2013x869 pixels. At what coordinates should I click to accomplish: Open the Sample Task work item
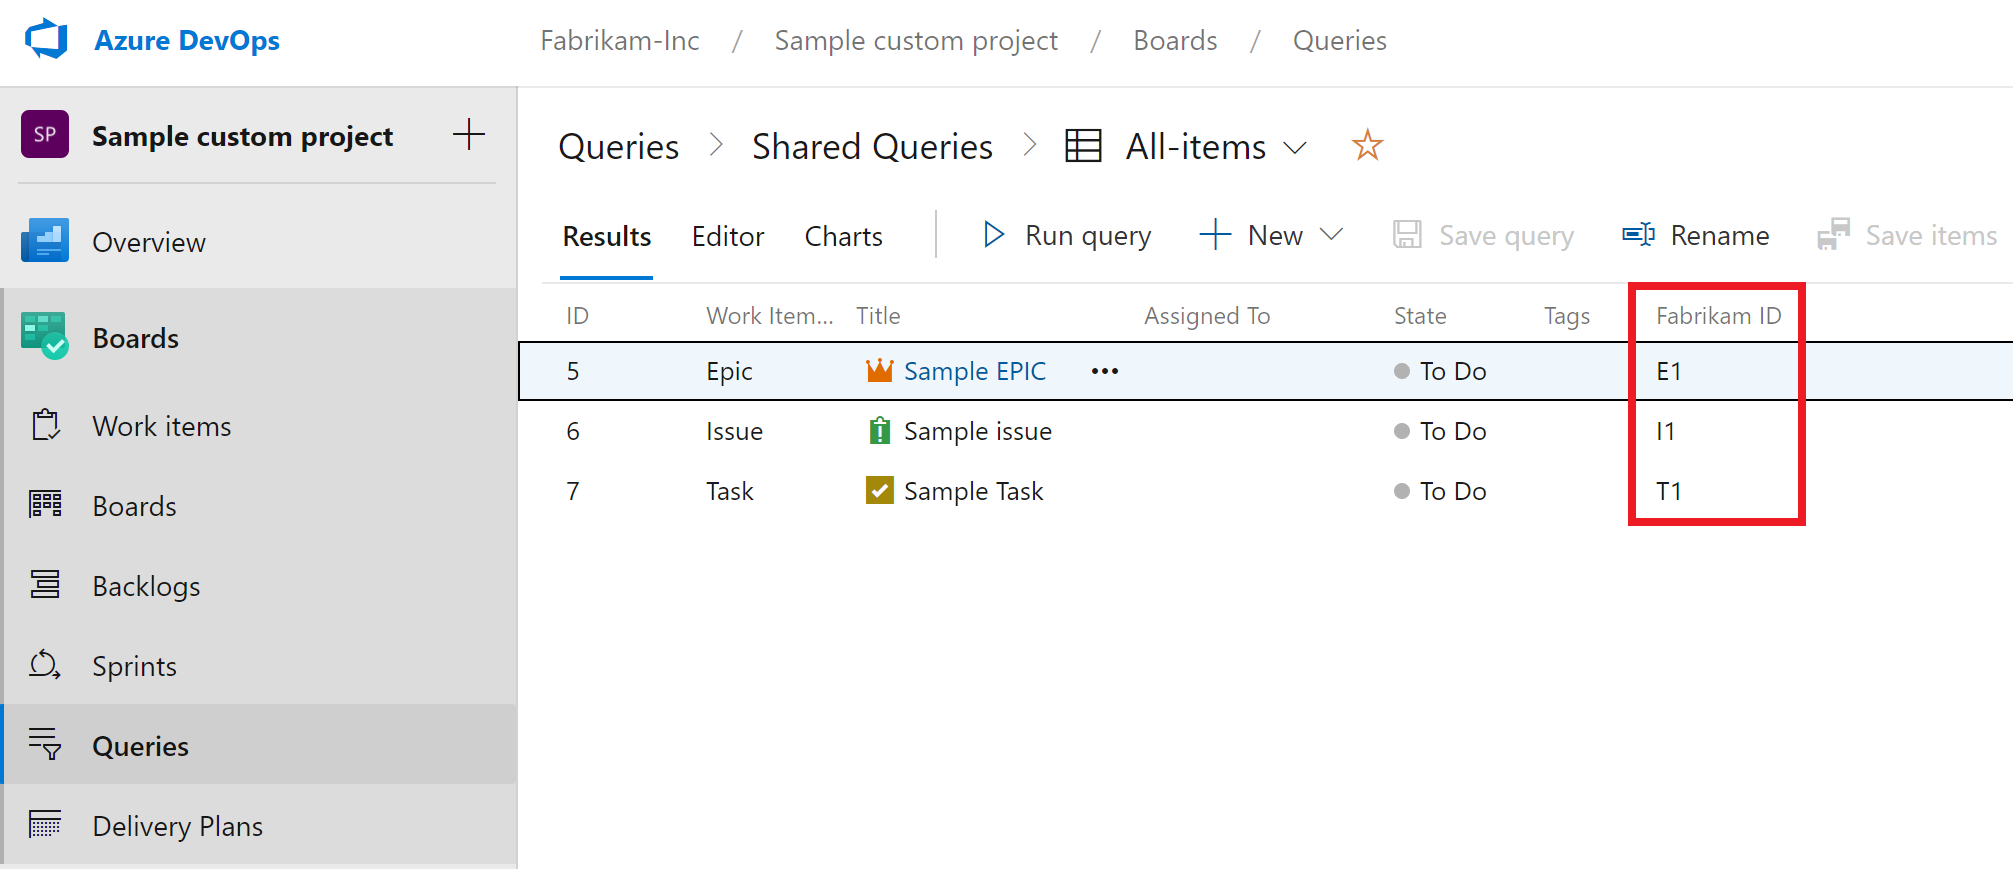(x=973, y=491)
